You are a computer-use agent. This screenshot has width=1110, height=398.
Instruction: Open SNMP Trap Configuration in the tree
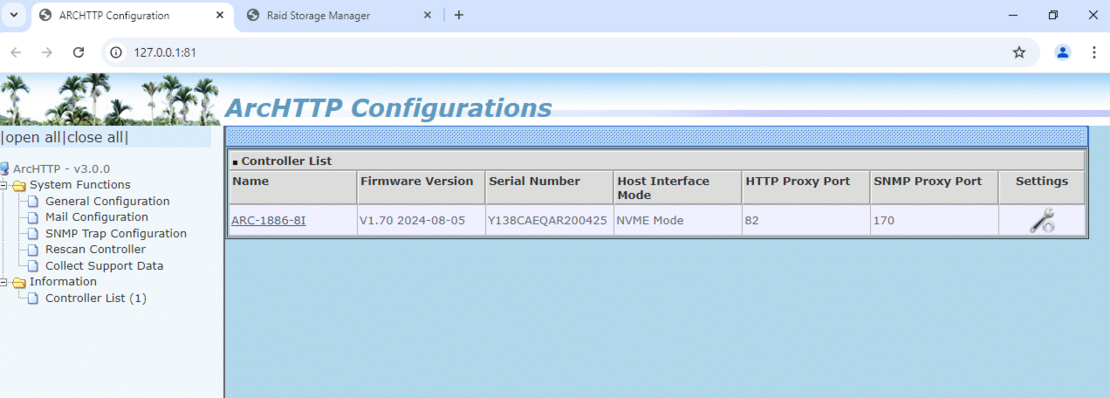(x=116, y=234)
